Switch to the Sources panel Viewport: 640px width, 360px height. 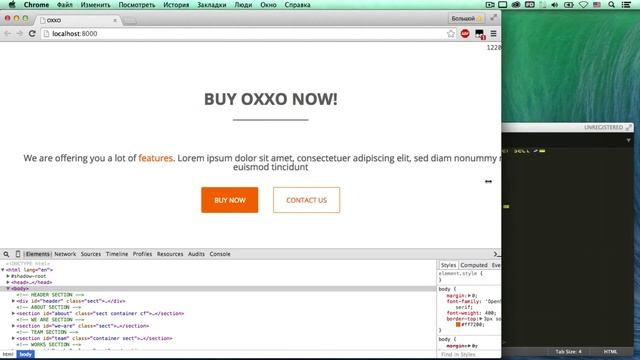pos(91,254)
